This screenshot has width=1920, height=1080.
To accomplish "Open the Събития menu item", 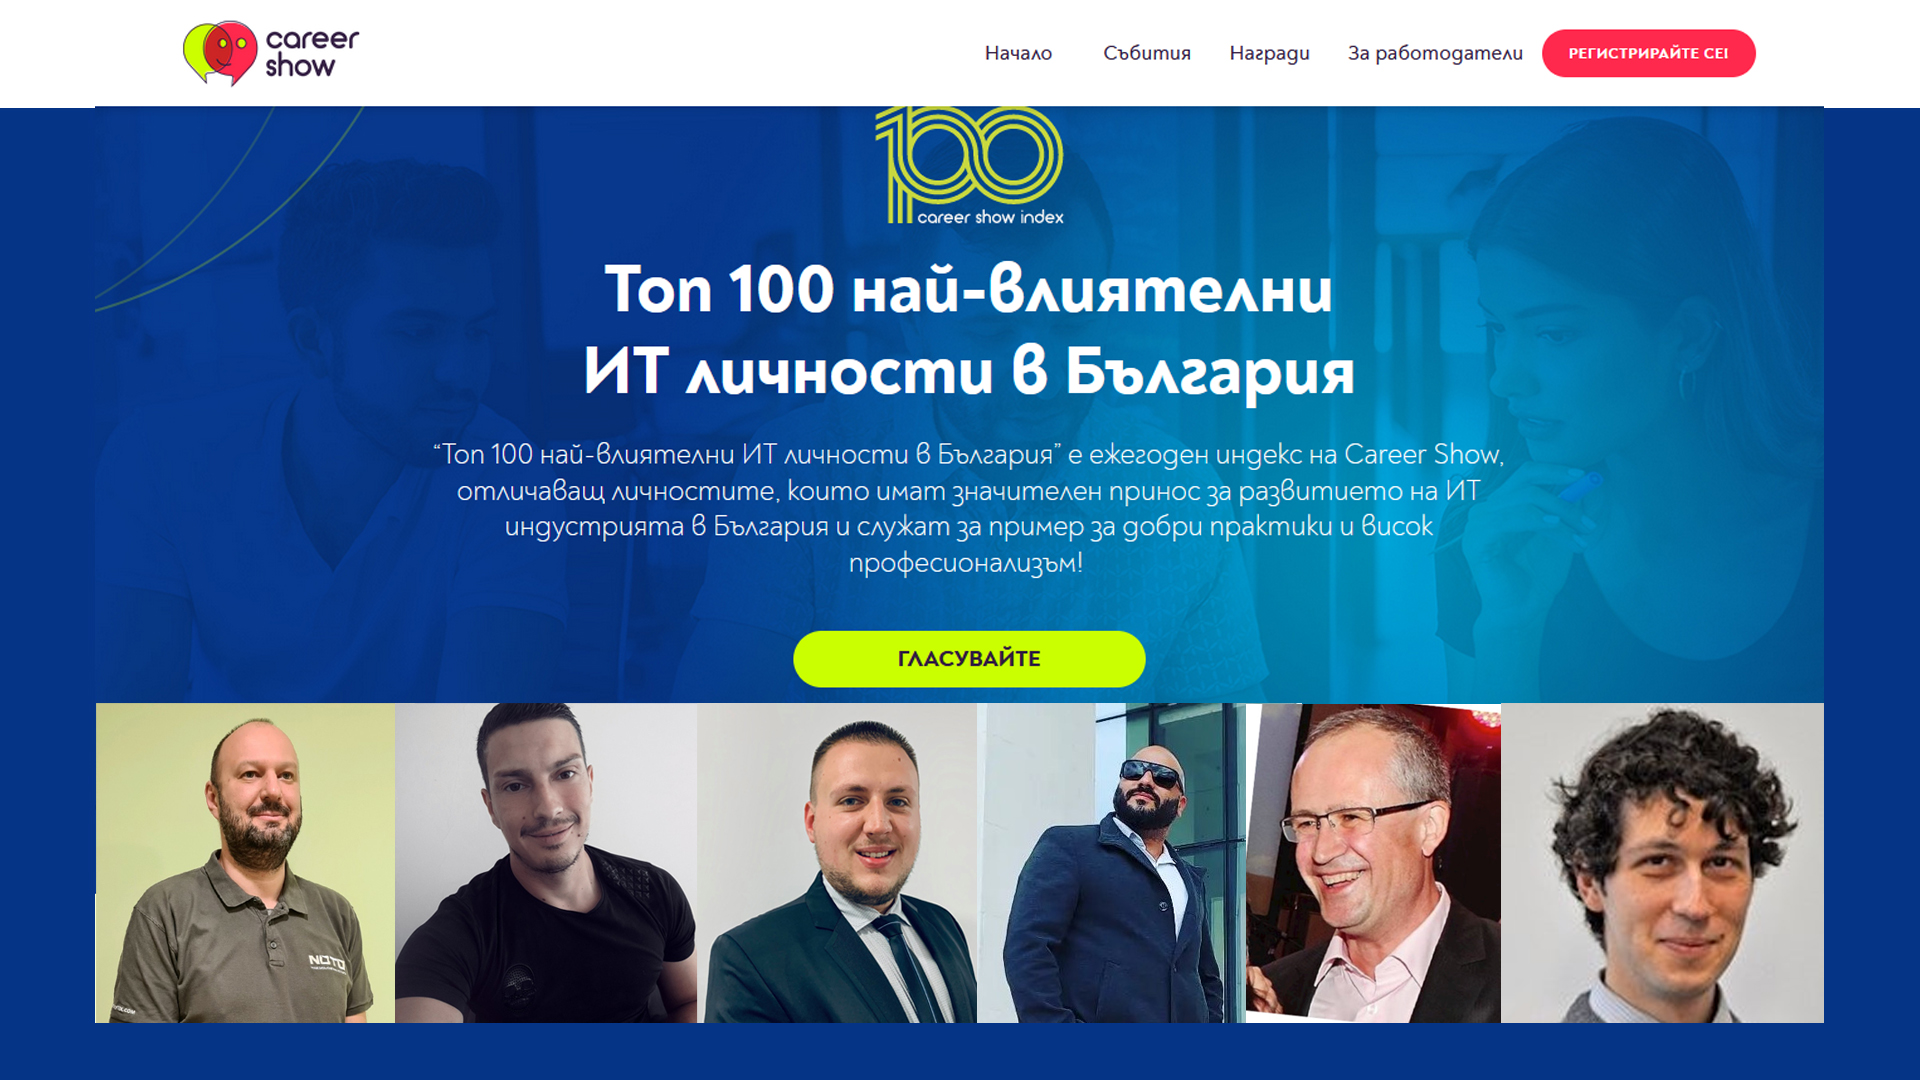I will (1147, 53).
